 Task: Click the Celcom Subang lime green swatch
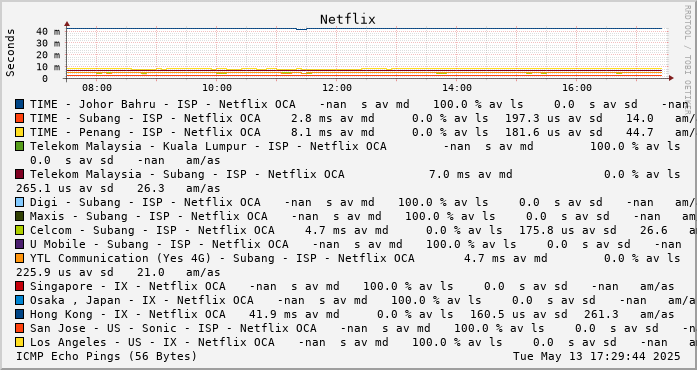(20, 230)
